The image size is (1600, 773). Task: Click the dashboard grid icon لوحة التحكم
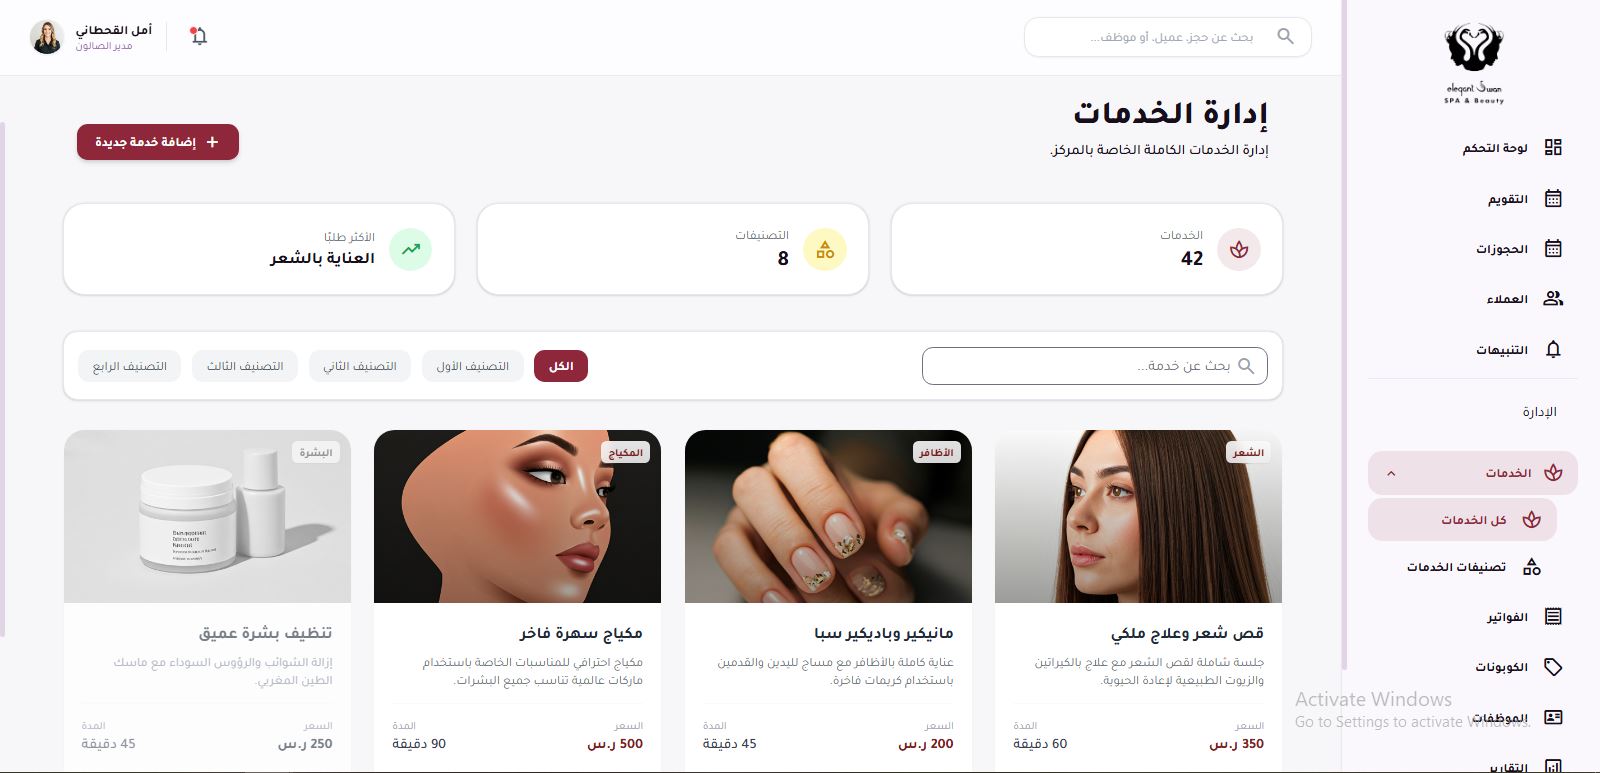1553,147
